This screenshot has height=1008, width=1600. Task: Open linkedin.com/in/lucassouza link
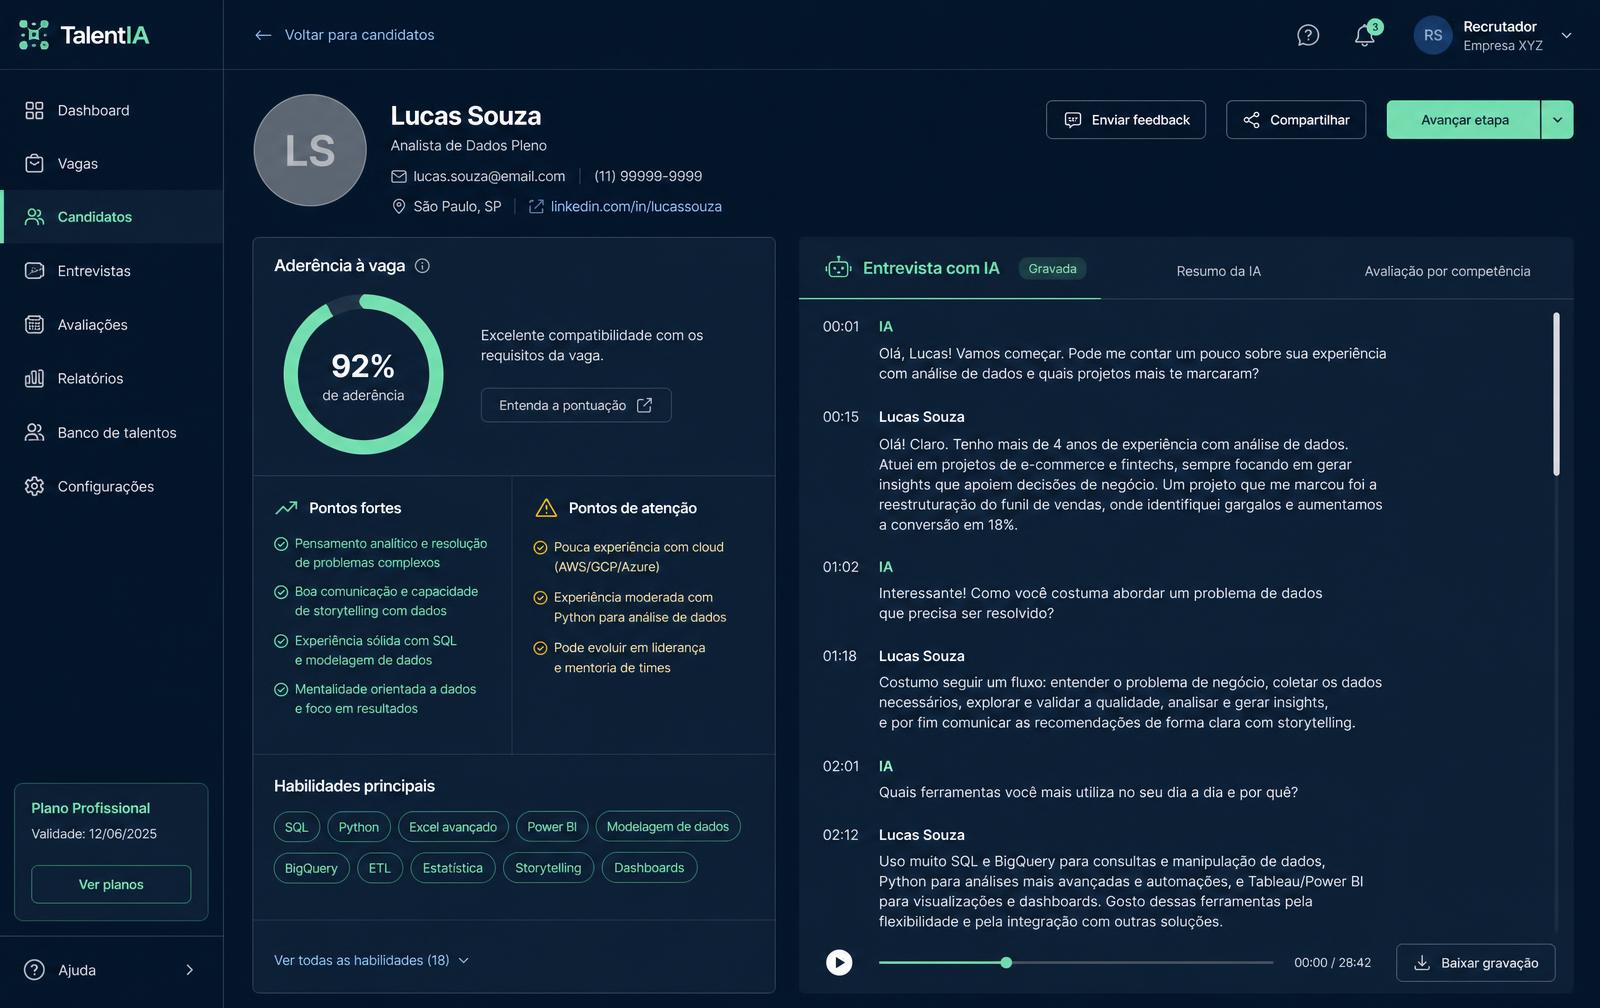[636, 206]
